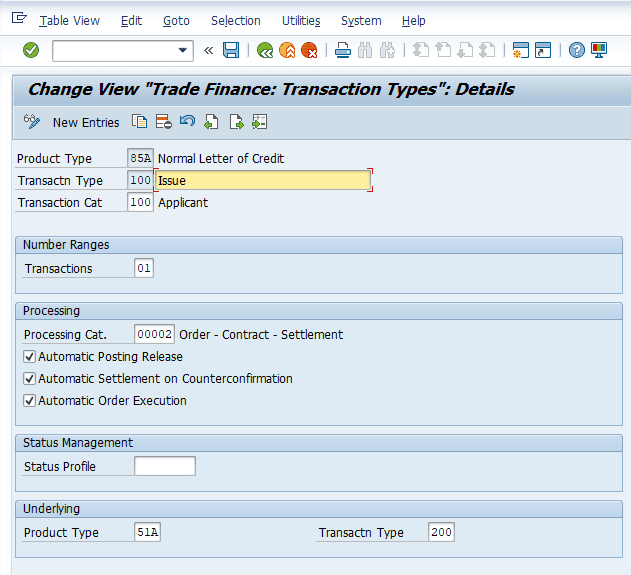The image size is (631, 575).
Task: Disable Automatic Order Execution checkbox
Action: click(x=30, y=401)
